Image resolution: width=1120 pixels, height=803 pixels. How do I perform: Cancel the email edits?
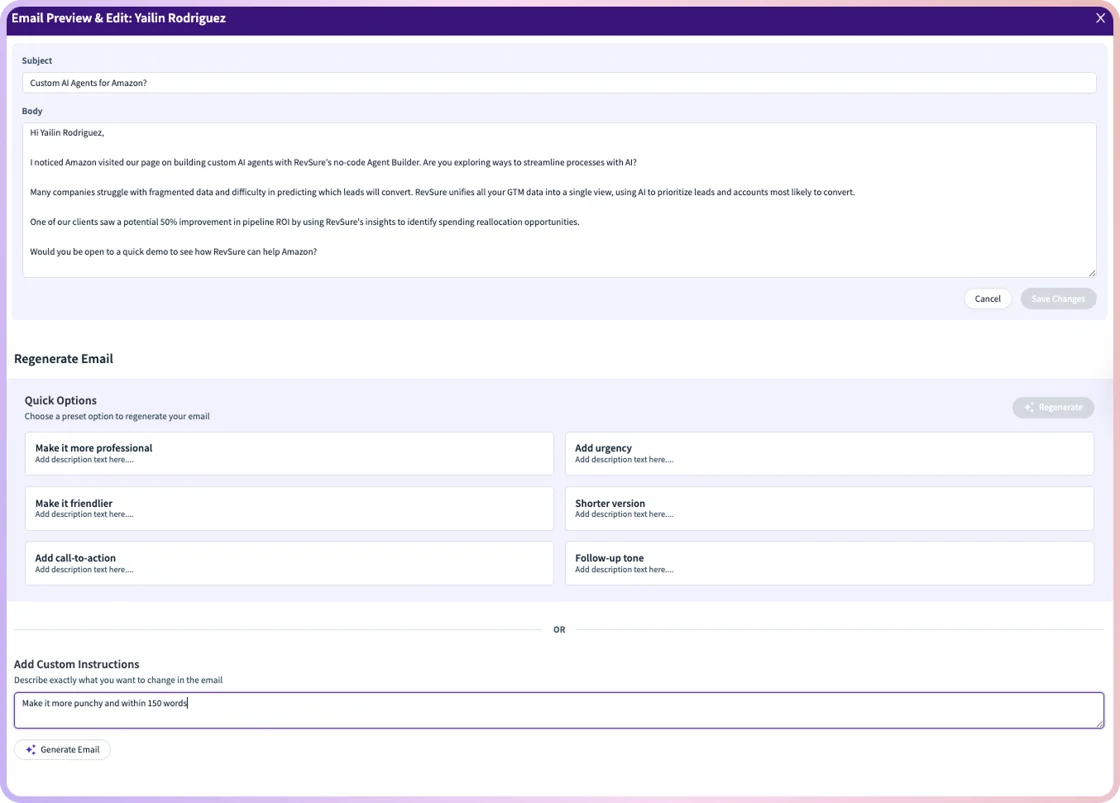point(987,299)
